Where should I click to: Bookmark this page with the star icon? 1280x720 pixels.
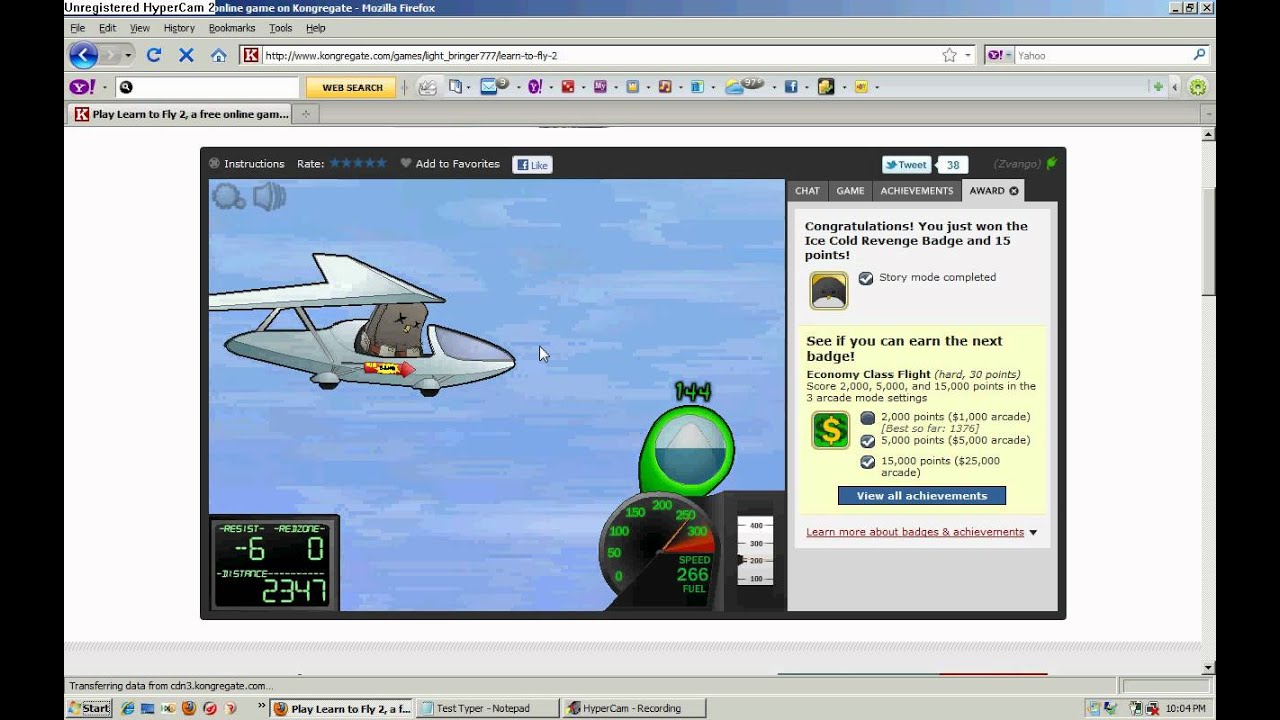949,55
